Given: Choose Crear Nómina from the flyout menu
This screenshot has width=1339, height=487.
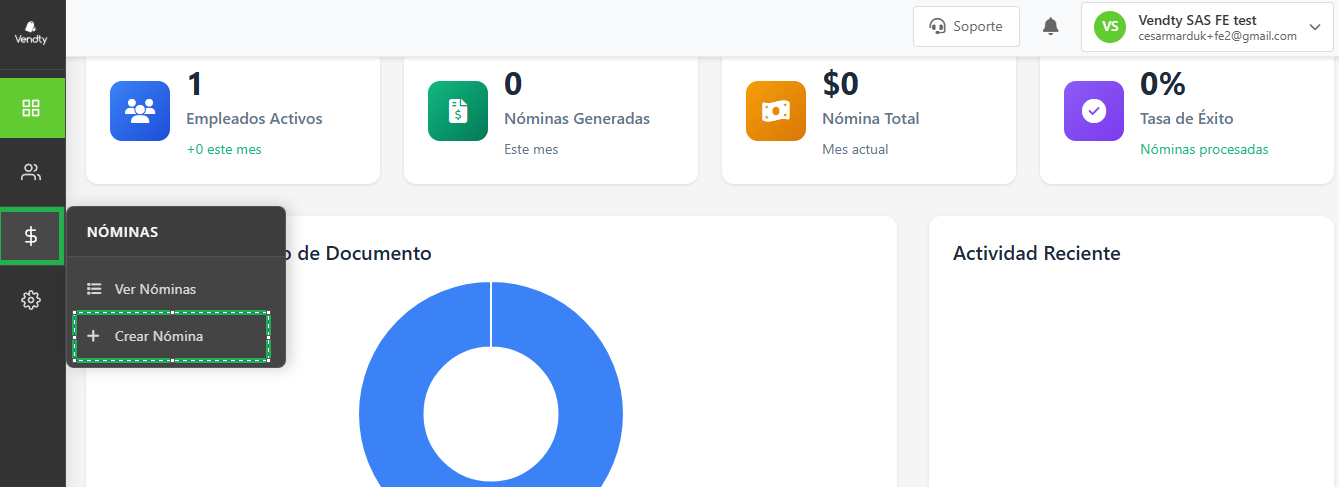Looking at the screenshot, I should click(x=172, y=336).
